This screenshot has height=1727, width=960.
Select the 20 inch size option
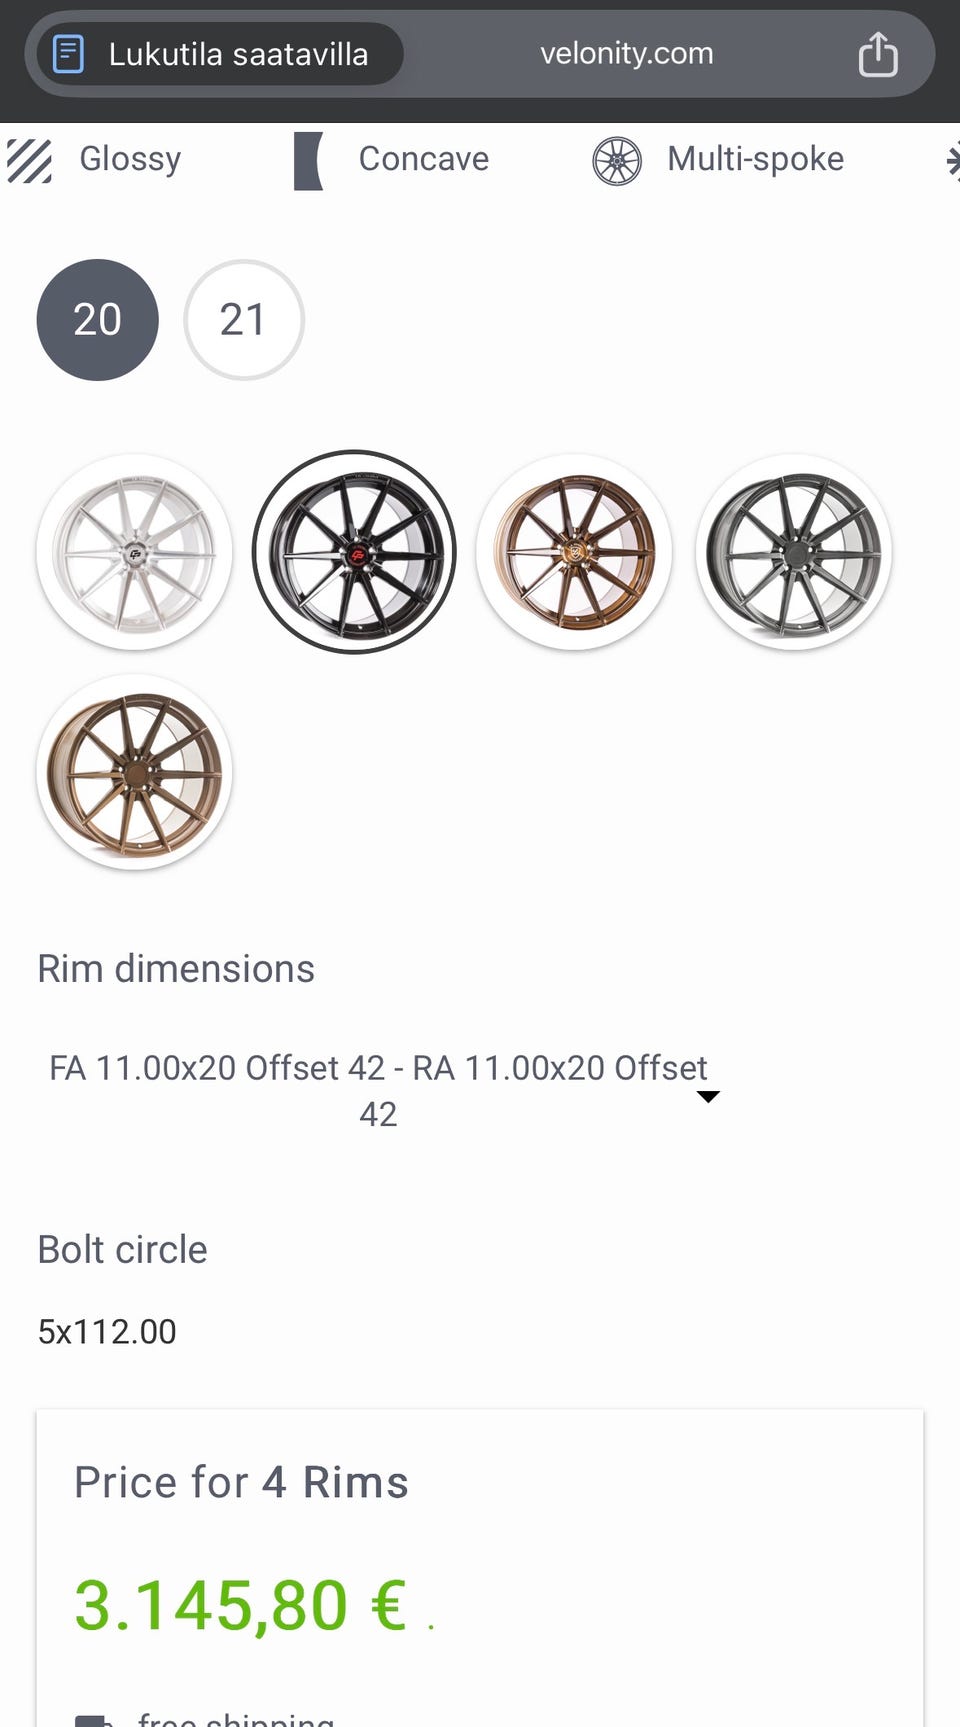(x=97, y=320)
